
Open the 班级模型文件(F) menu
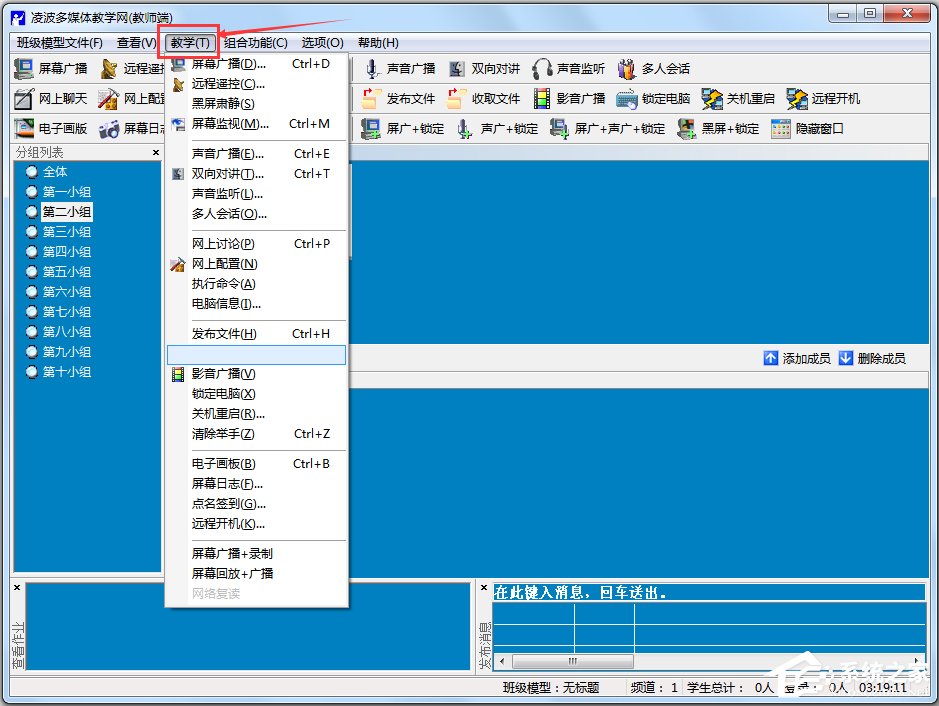(x=60, y=43)
